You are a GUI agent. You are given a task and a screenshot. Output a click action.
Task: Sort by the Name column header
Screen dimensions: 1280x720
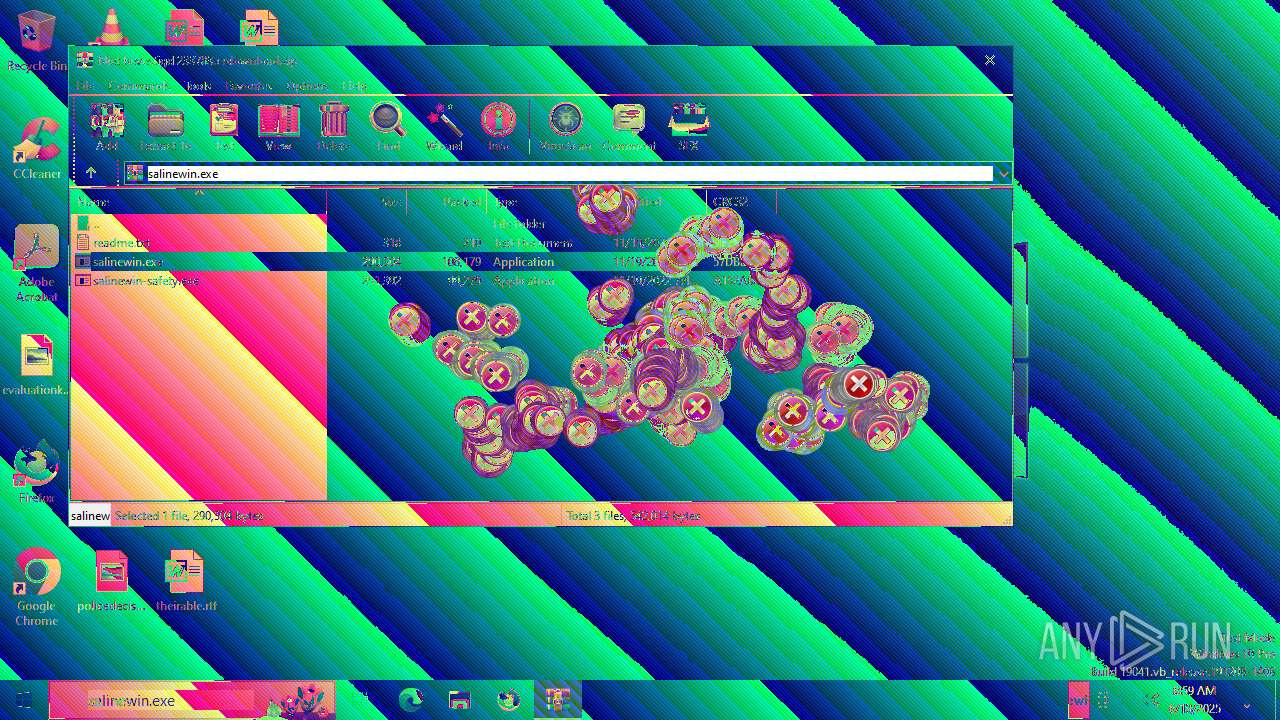click(198, 202)
